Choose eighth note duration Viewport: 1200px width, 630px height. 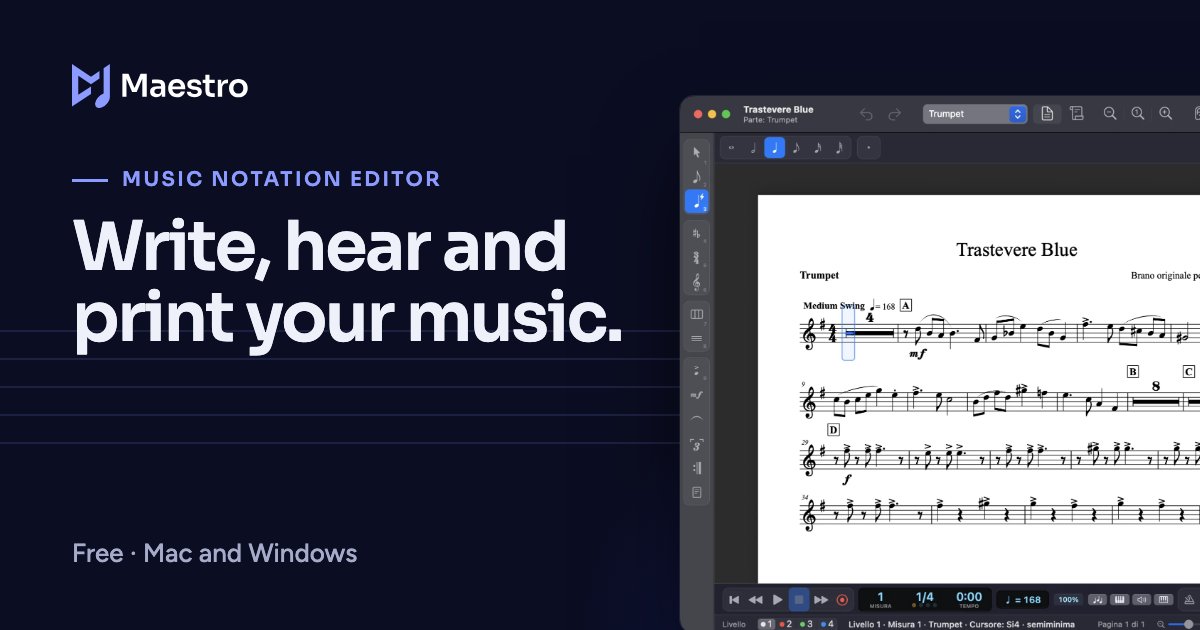(x=796, y=148)
